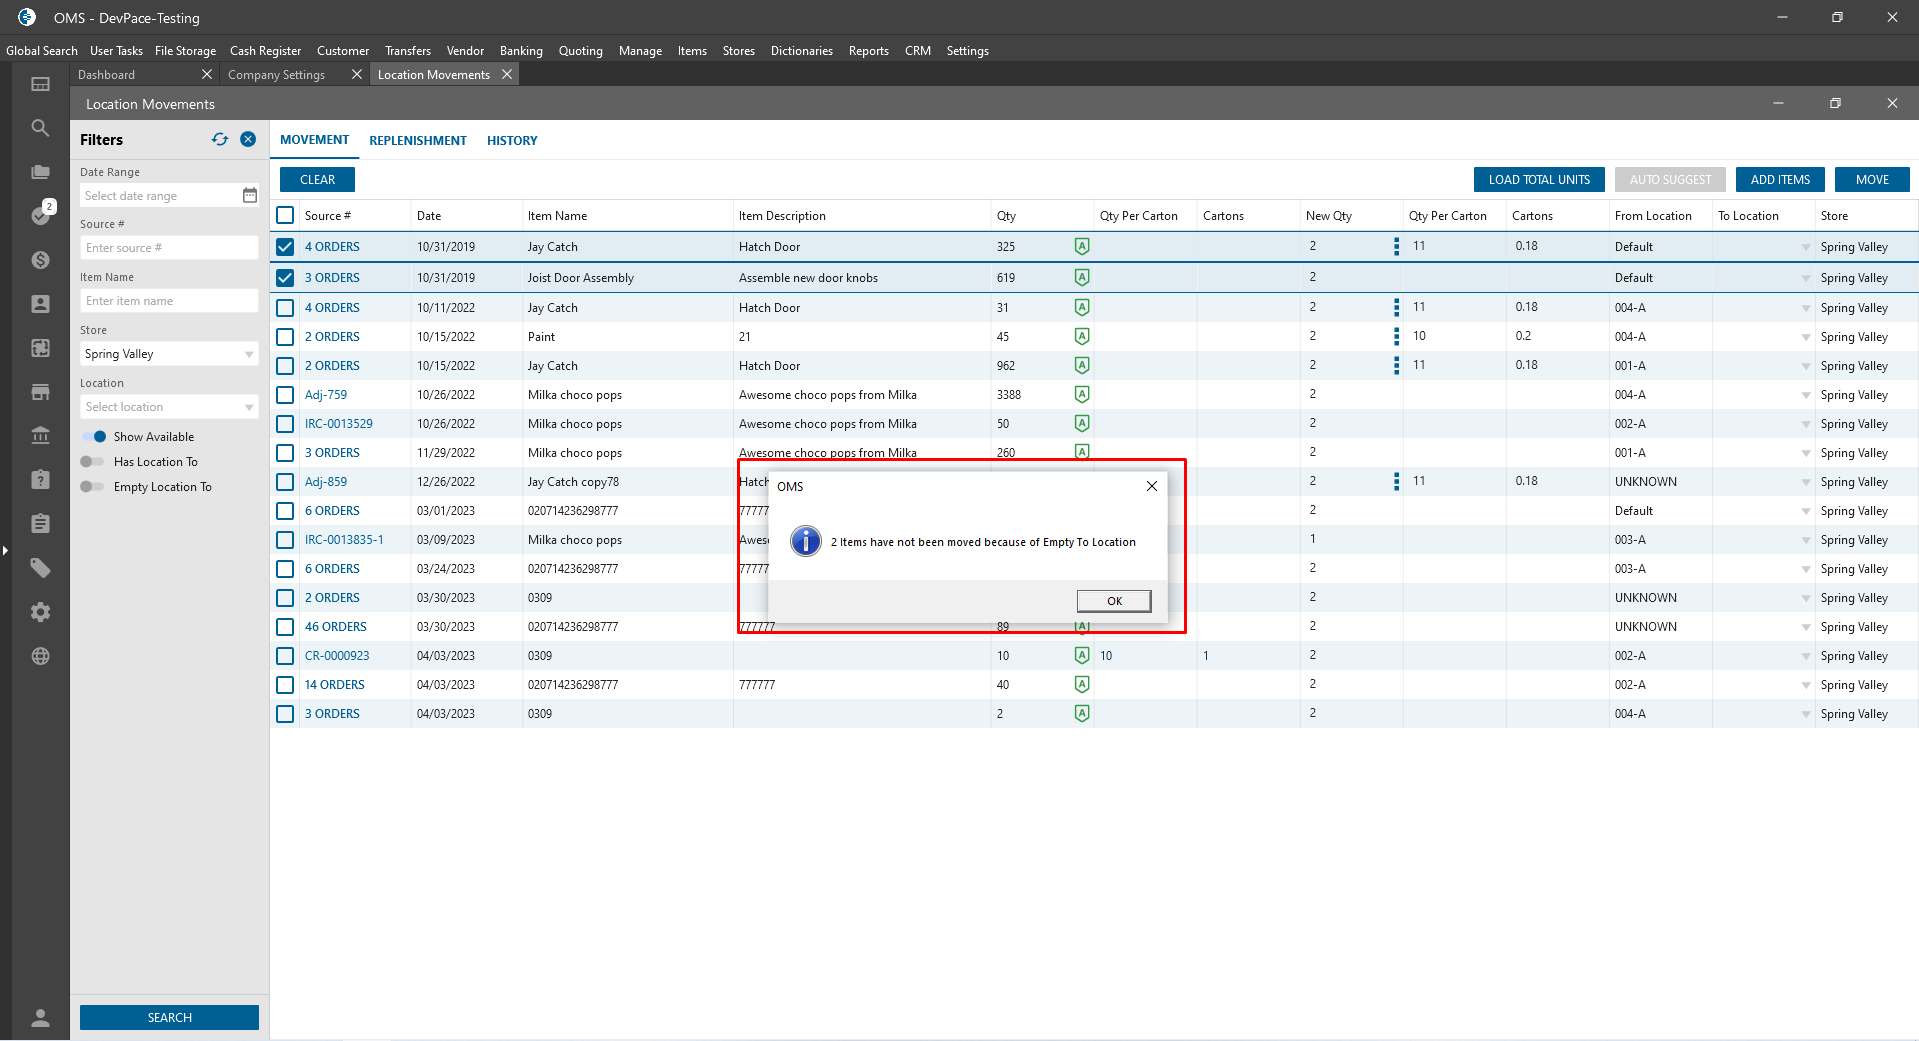This screenshot has width=1919, height=1041.
Task: Click the tag icon in sidebar
Action: [40, 568]
